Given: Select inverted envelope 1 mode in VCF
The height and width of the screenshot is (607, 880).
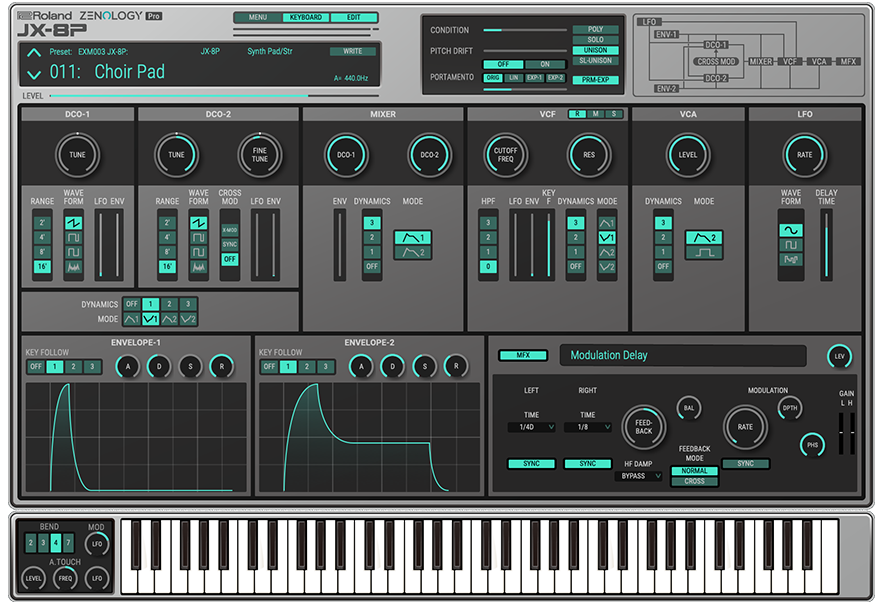Looking at the screenshot, I should tap(607, 238).
